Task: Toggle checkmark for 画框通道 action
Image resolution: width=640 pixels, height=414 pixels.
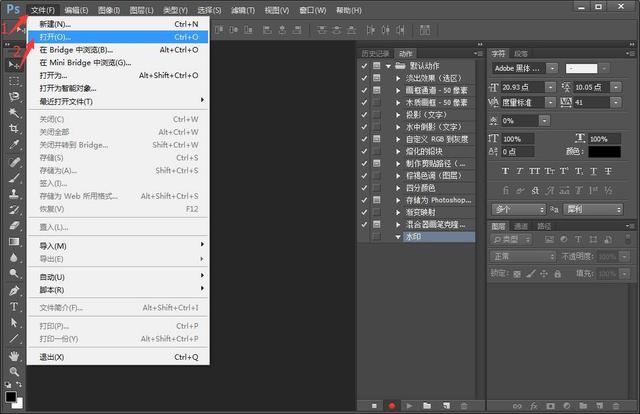Action: click(x=364, y=90)
